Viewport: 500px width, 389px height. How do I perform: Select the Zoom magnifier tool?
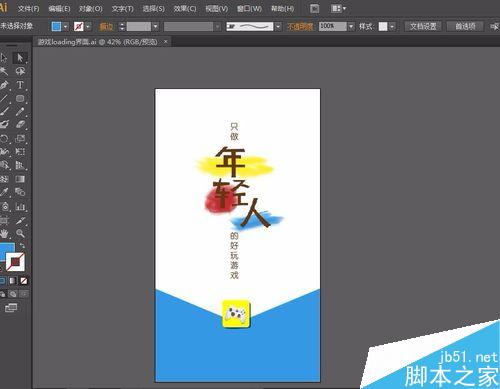coord(20,233)
